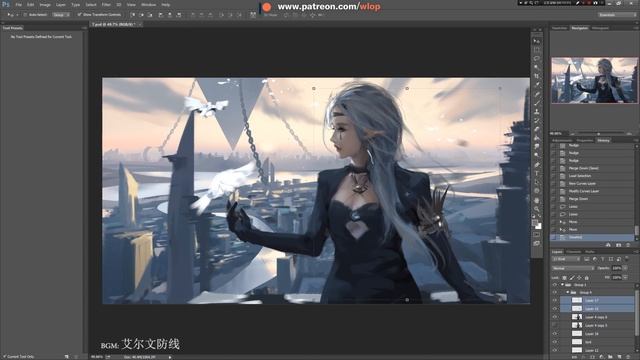Viewport: 640px width, 360px height.
Task: Hide Layer 4 copy 6 eye icon
Action: 555,317
